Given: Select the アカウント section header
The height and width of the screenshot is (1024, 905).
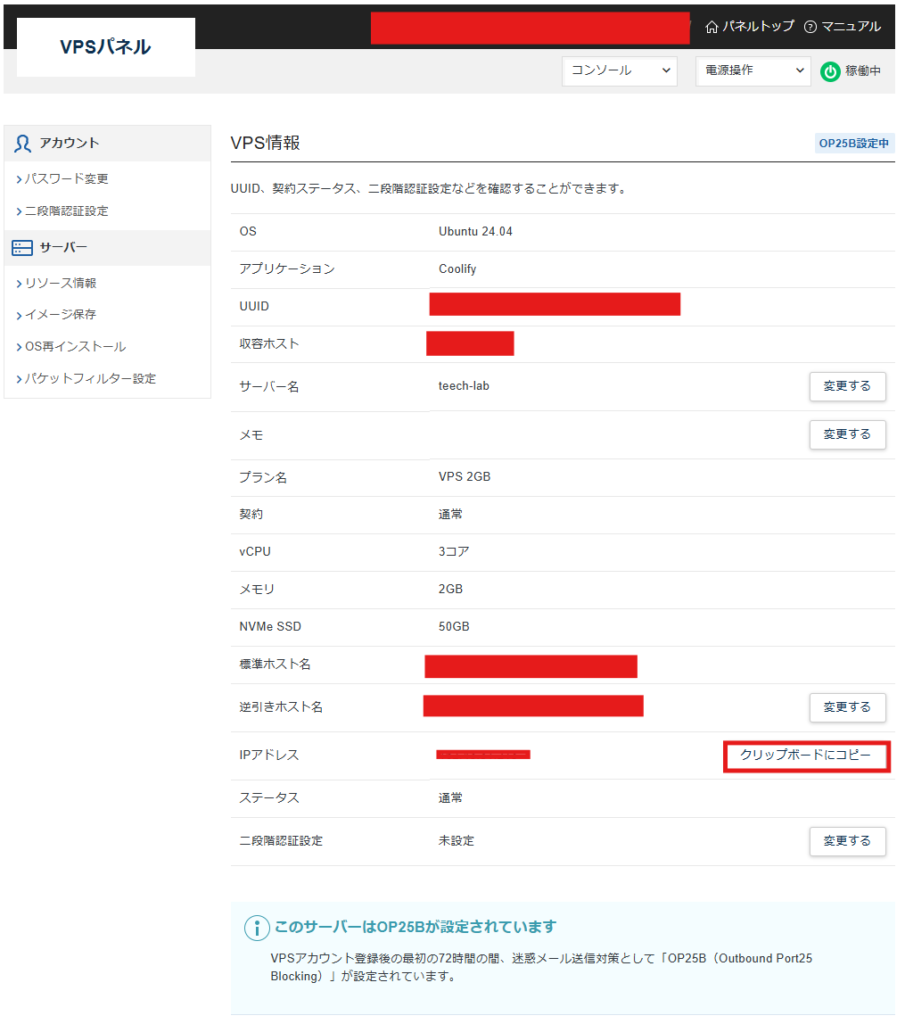Looking at the screenshot, I should tap(108, 144).
